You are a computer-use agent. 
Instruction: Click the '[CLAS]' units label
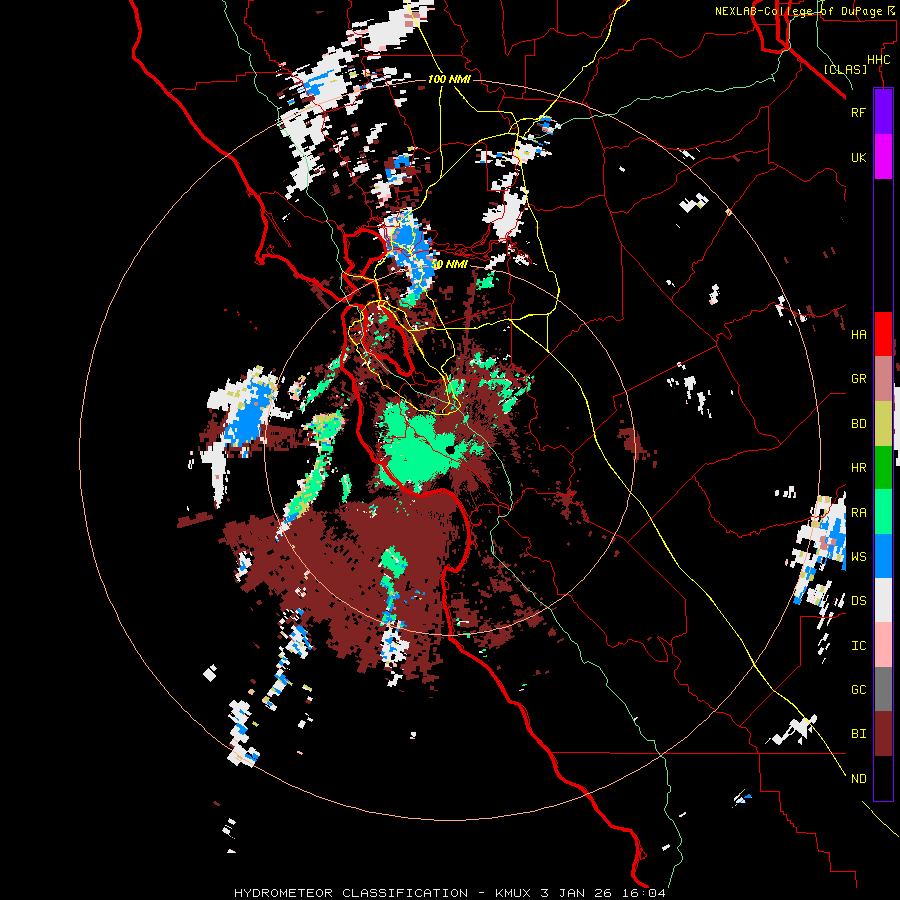click(x=845, y=69)
